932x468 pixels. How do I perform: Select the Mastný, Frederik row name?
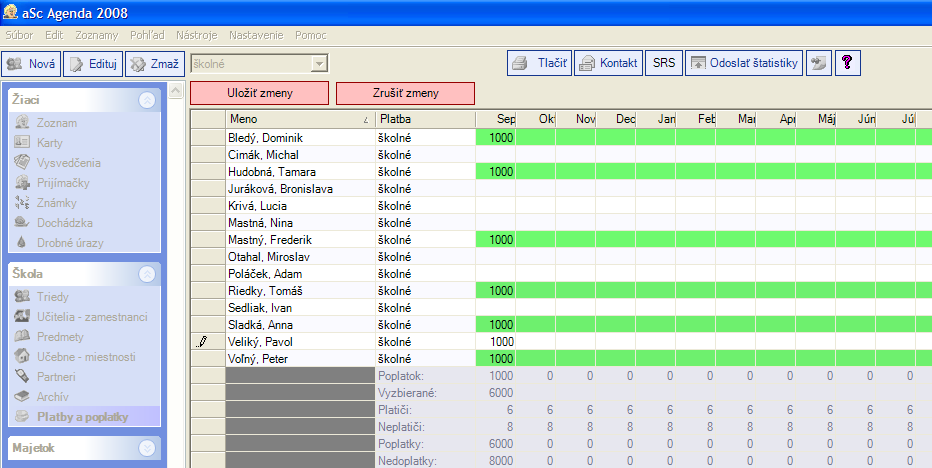click(x=270, y=240)
